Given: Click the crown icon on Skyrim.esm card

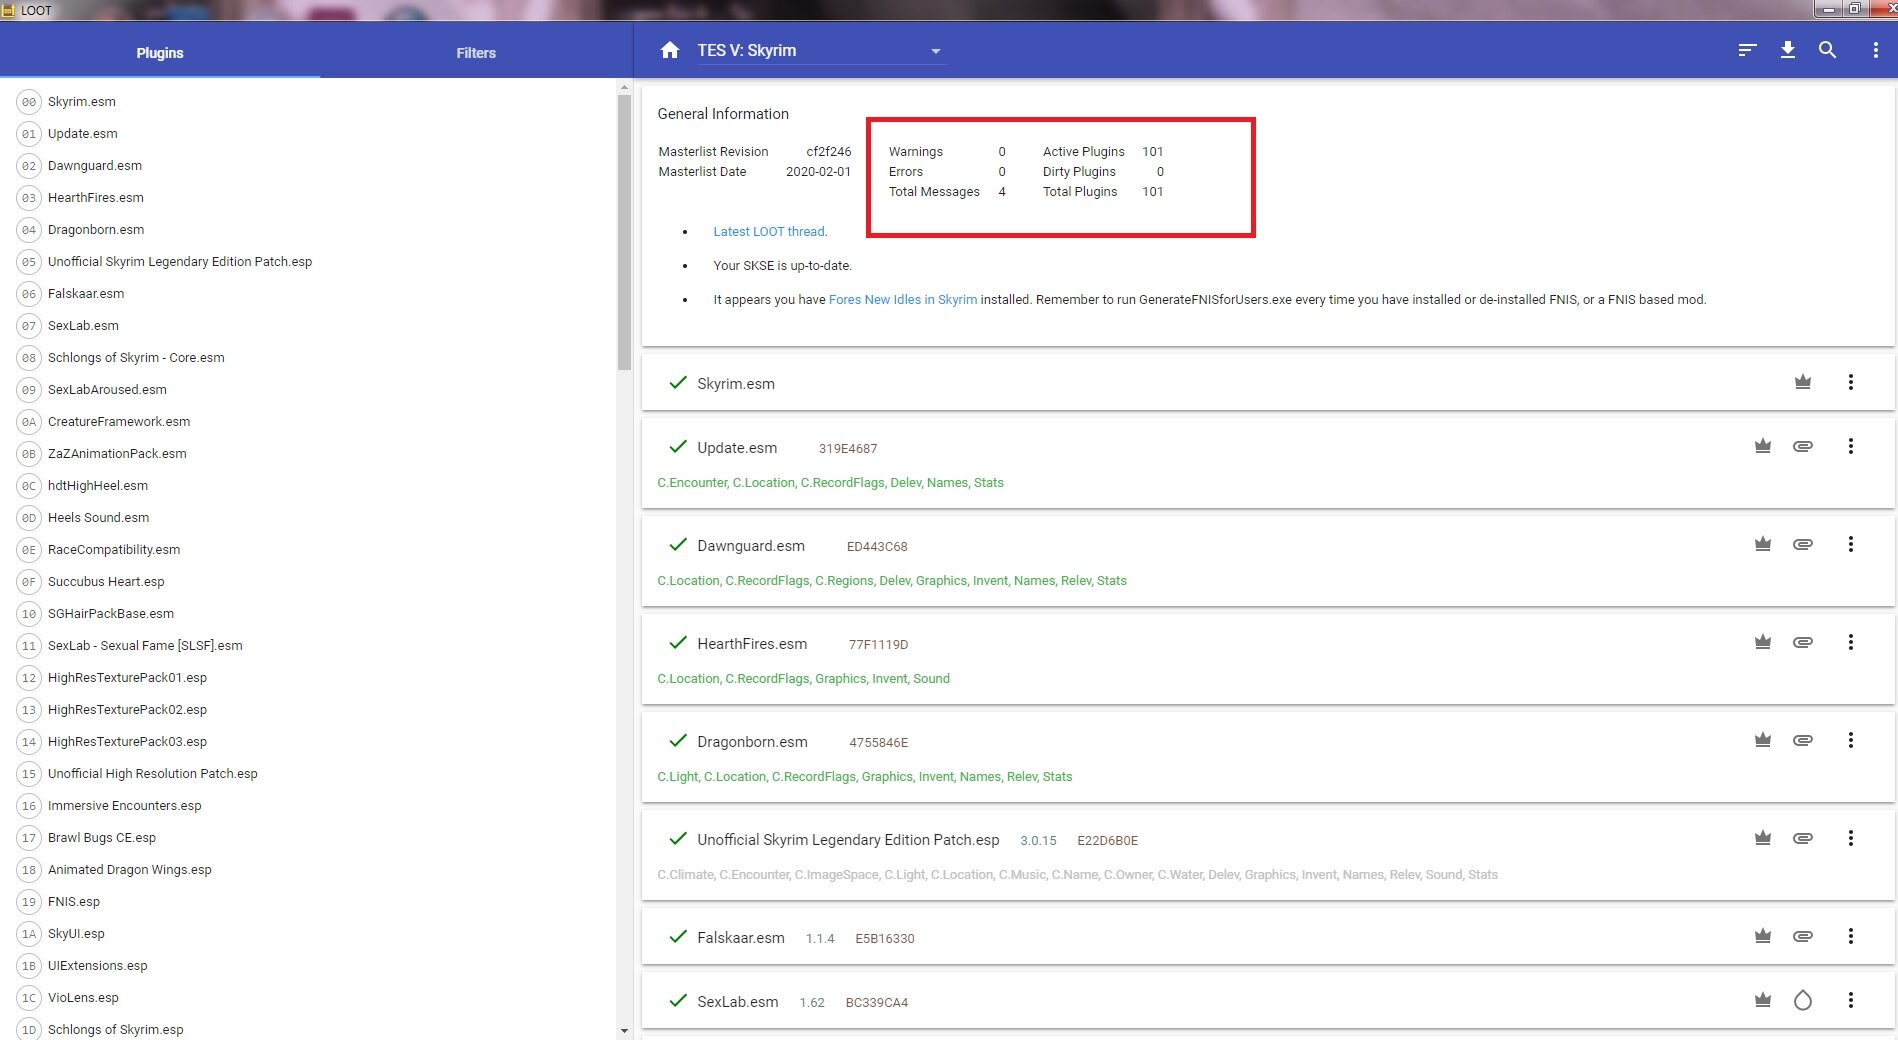Looking at the screenshot, I should [x=1803, y=382].
